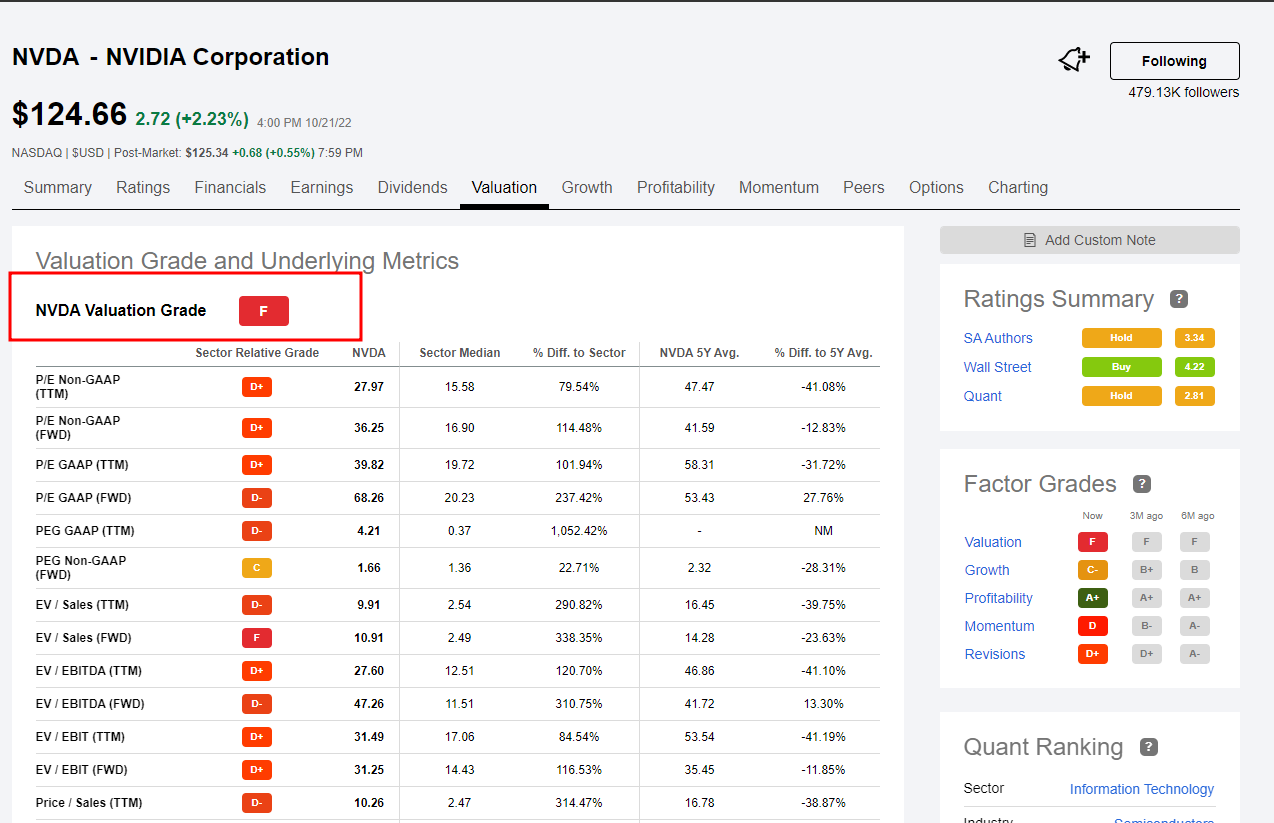Click the red D Momentum grade badge under Now
1274x823 pixels.
point(1093,626)
